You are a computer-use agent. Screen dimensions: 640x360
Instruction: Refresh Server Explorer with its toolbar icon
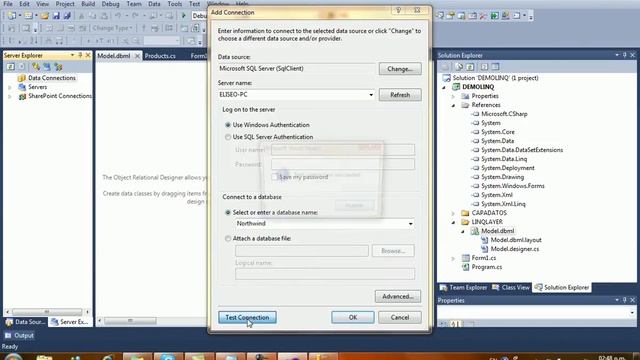pyautogui.click(x=10, y=67)
